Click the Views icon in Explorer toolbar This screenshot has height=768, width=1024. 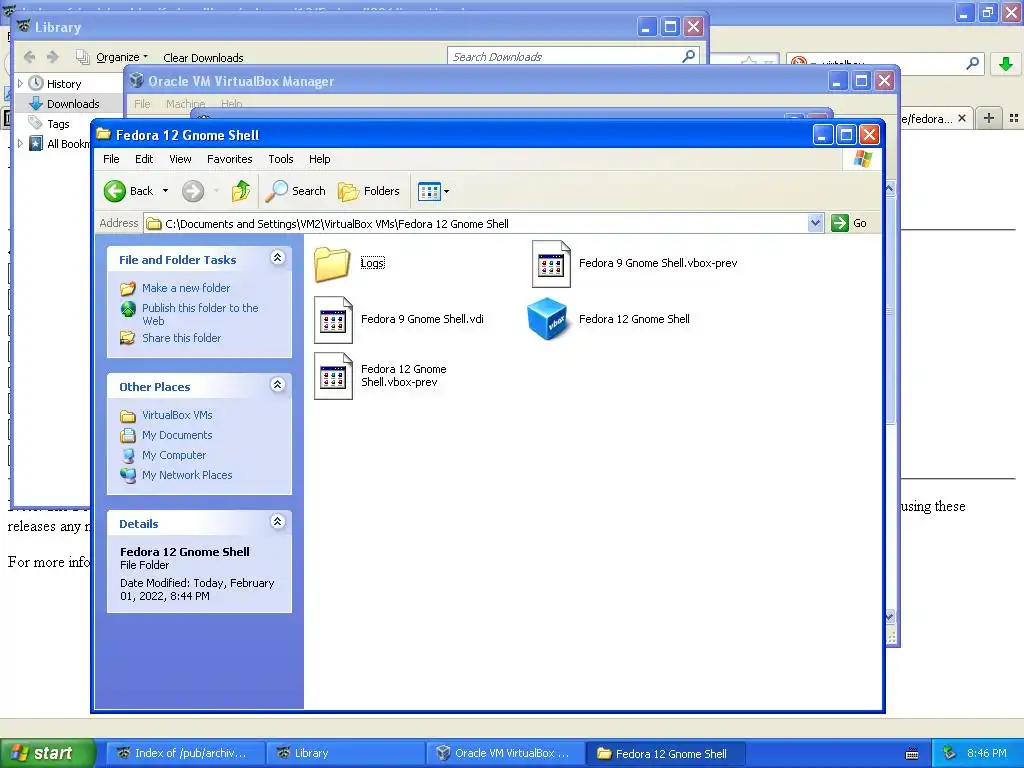click(x=428, y=191)
